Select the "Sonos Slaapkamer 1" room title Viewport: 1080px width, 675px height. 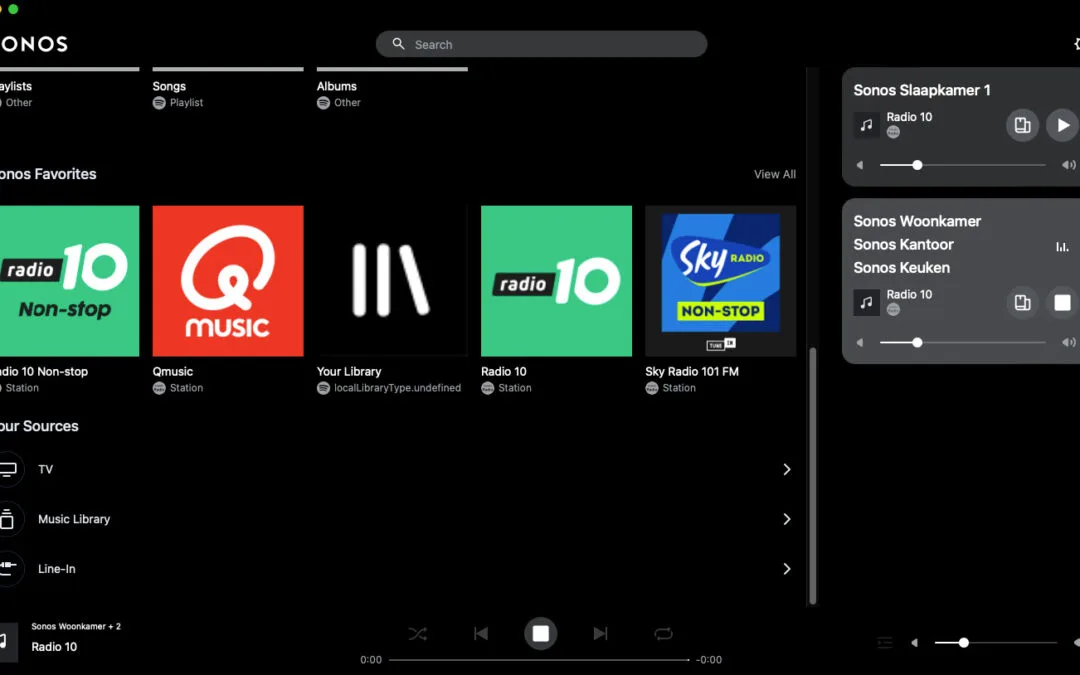(922, 90)
